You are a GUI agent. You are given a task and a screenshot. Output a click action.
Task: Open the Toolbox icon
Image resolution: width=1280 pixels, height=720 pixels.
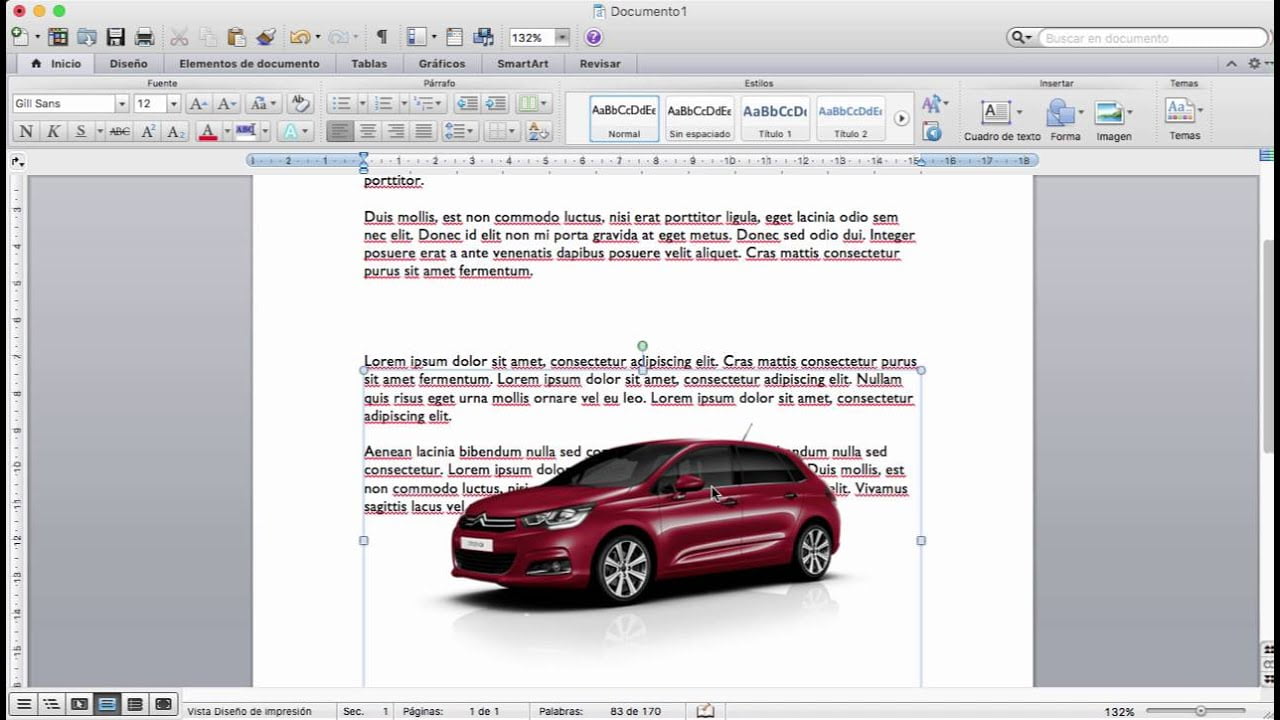click(454, 37)
